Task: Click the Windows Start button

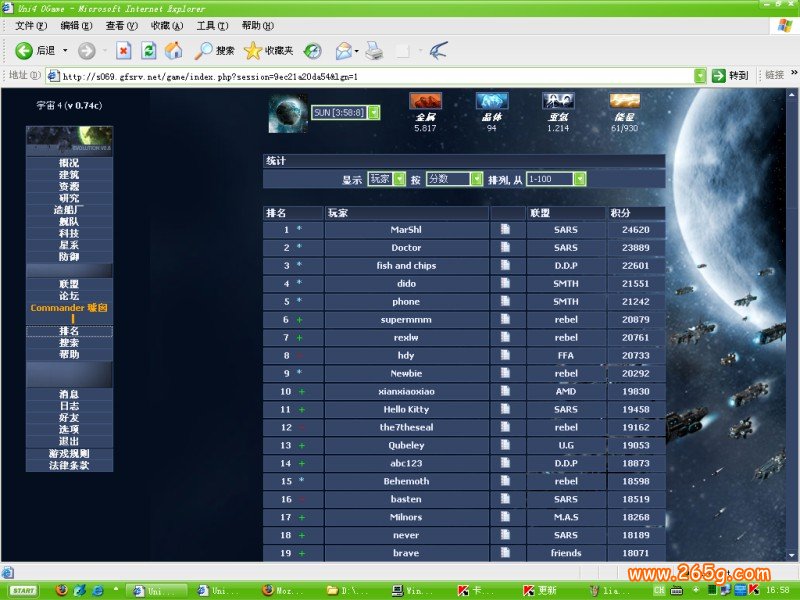Action: click(24, 590)
